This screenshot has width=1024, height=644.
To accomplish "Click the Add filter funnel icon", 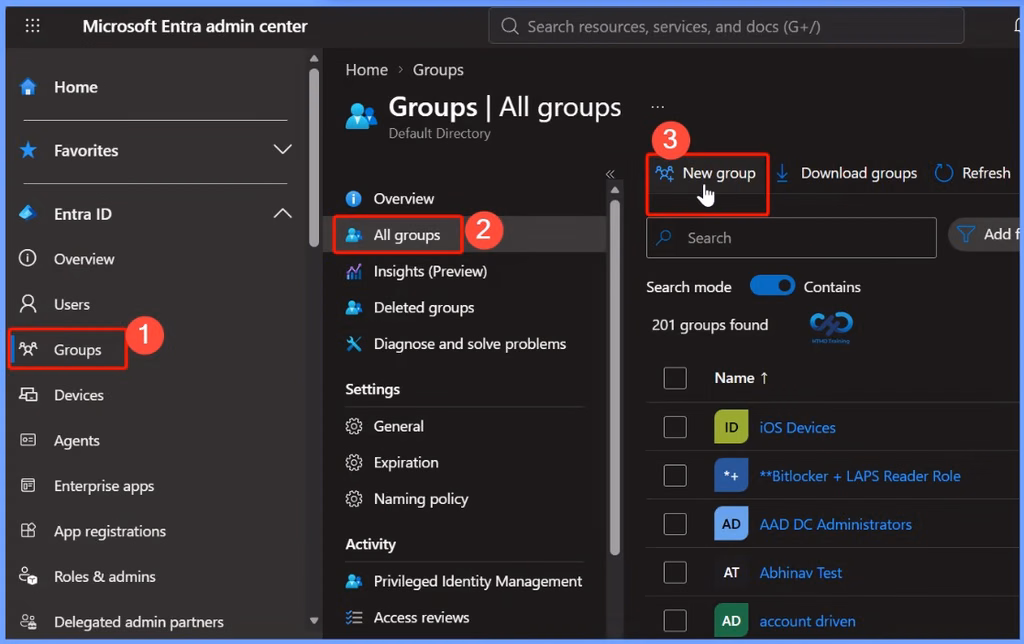I will click(965, 234).
